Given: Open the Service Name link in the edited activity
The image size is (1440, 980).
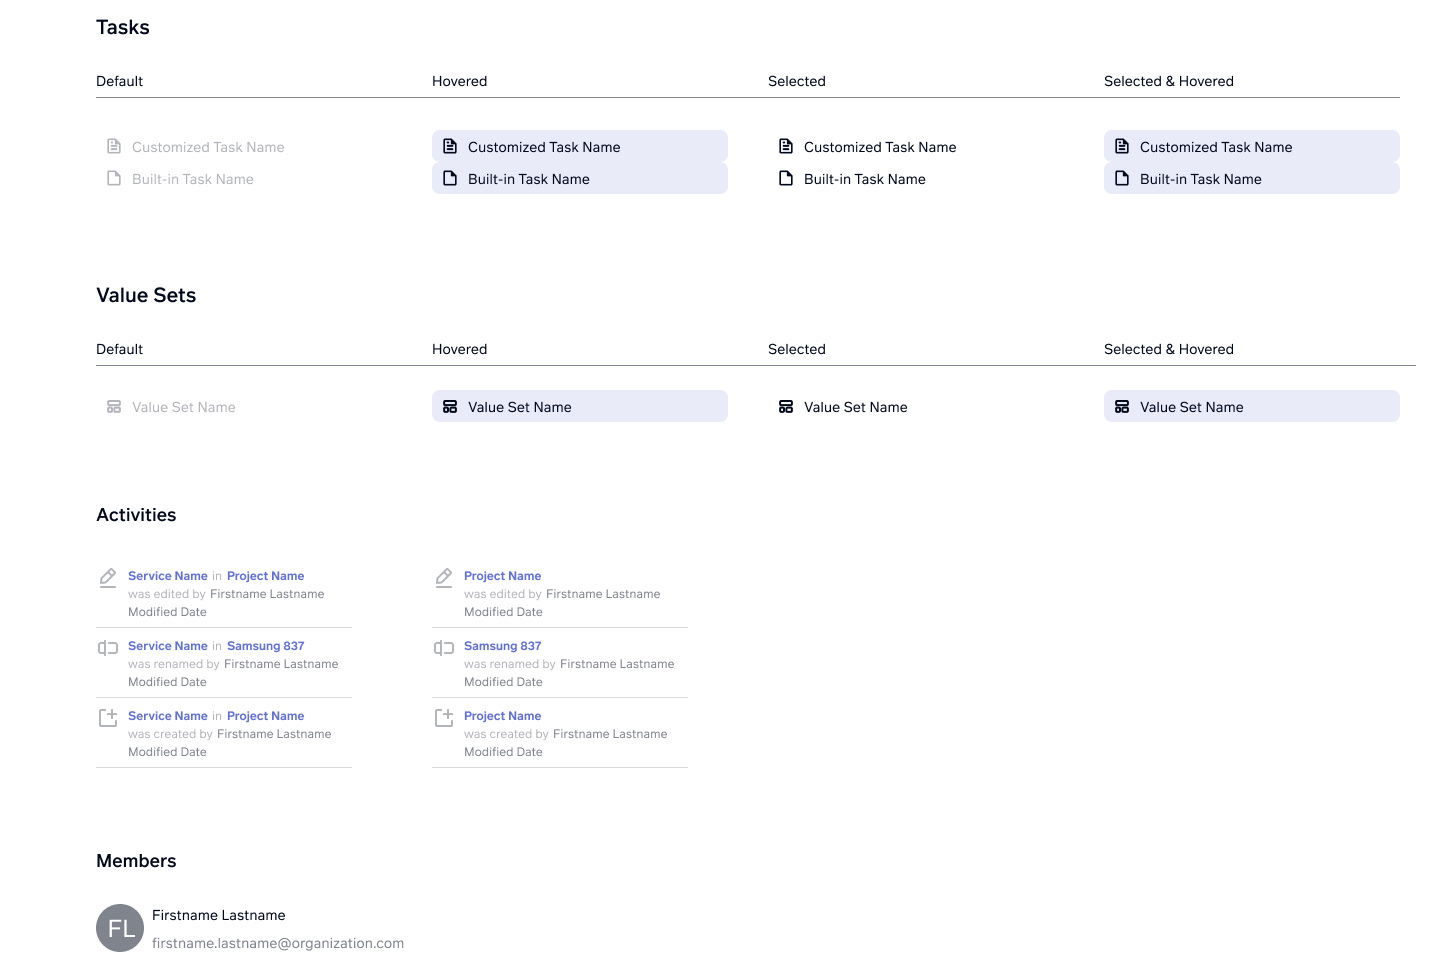Looking at the screenshot, I should (168, 576).
